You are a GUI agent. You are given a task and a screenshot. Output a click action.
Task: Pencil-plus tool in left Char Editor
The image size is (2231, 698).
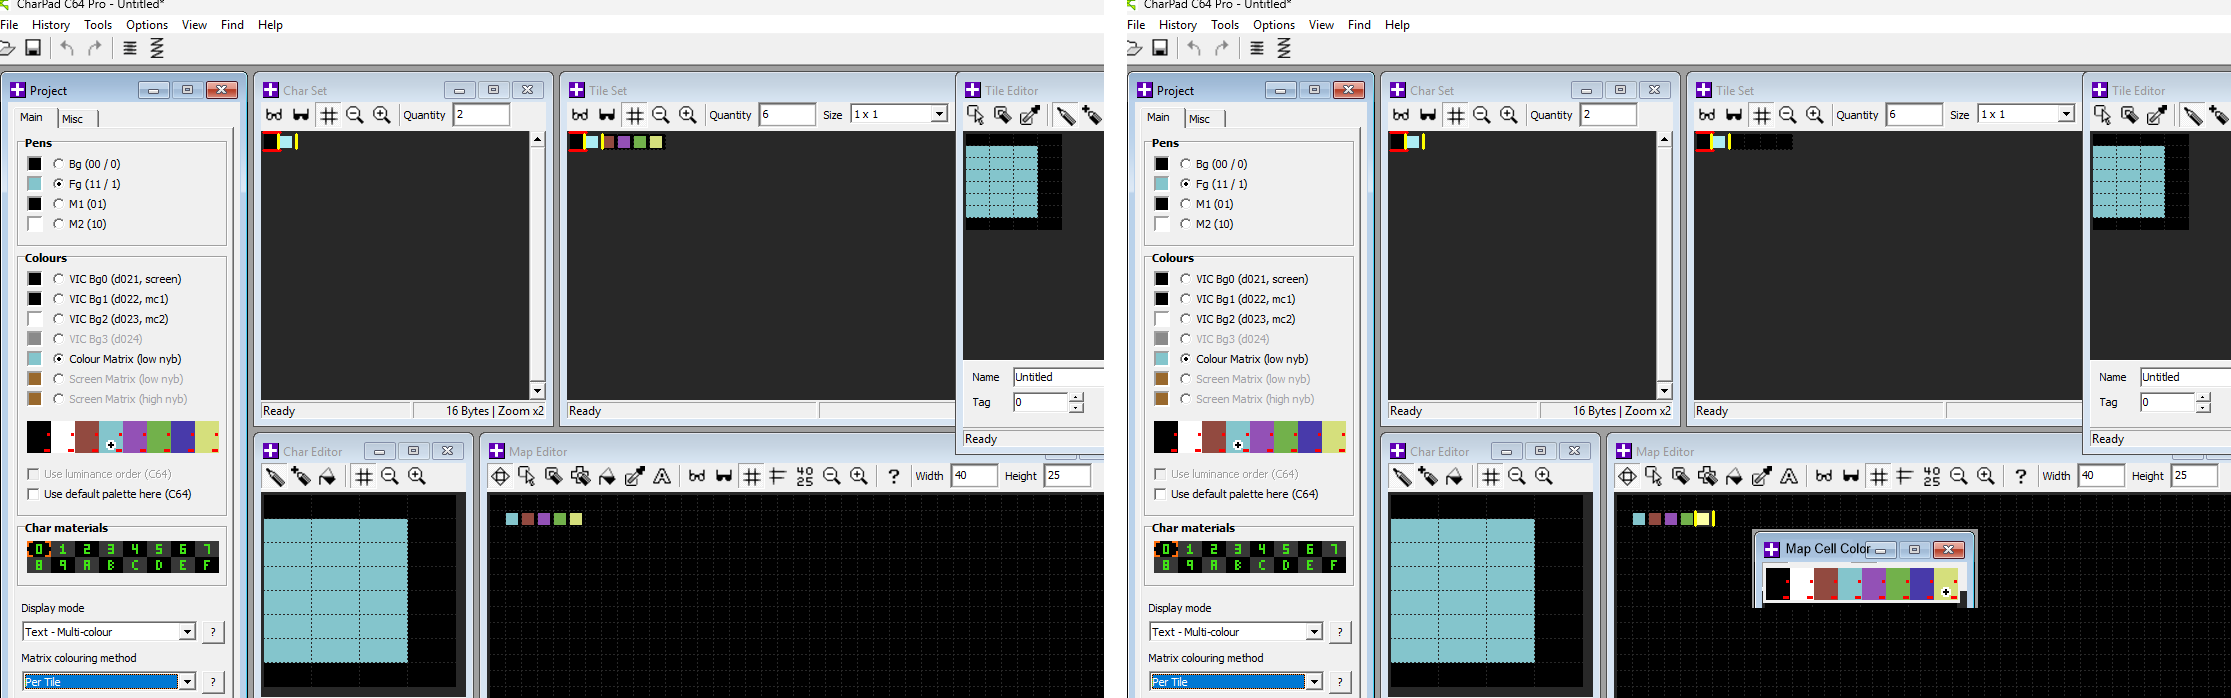pos(301,476)
